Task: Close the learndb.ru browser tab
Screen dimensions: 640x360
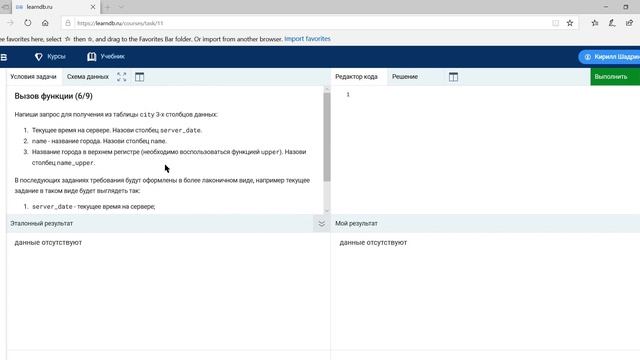Action: [x=93, y=7]
